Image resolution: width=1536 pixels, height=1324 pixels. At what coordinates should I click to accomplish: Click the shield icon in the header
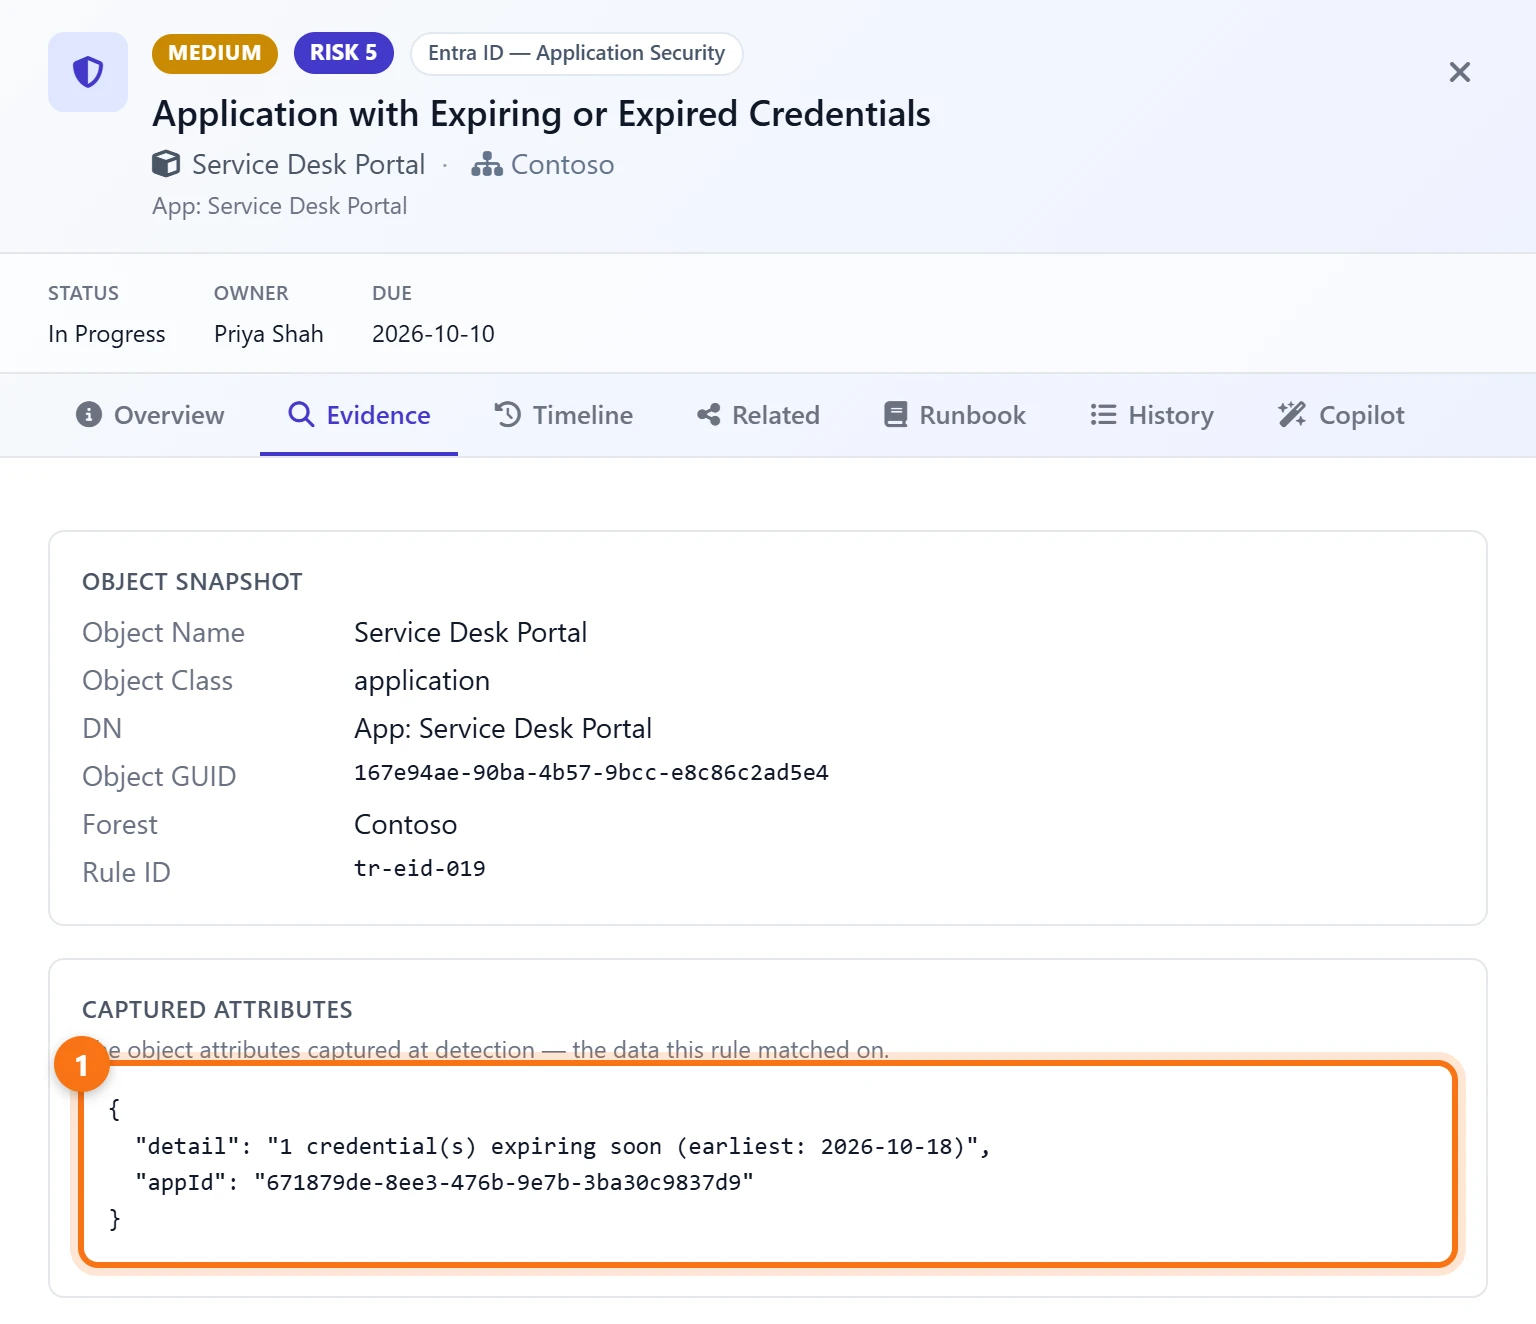[x=88, y=72]
